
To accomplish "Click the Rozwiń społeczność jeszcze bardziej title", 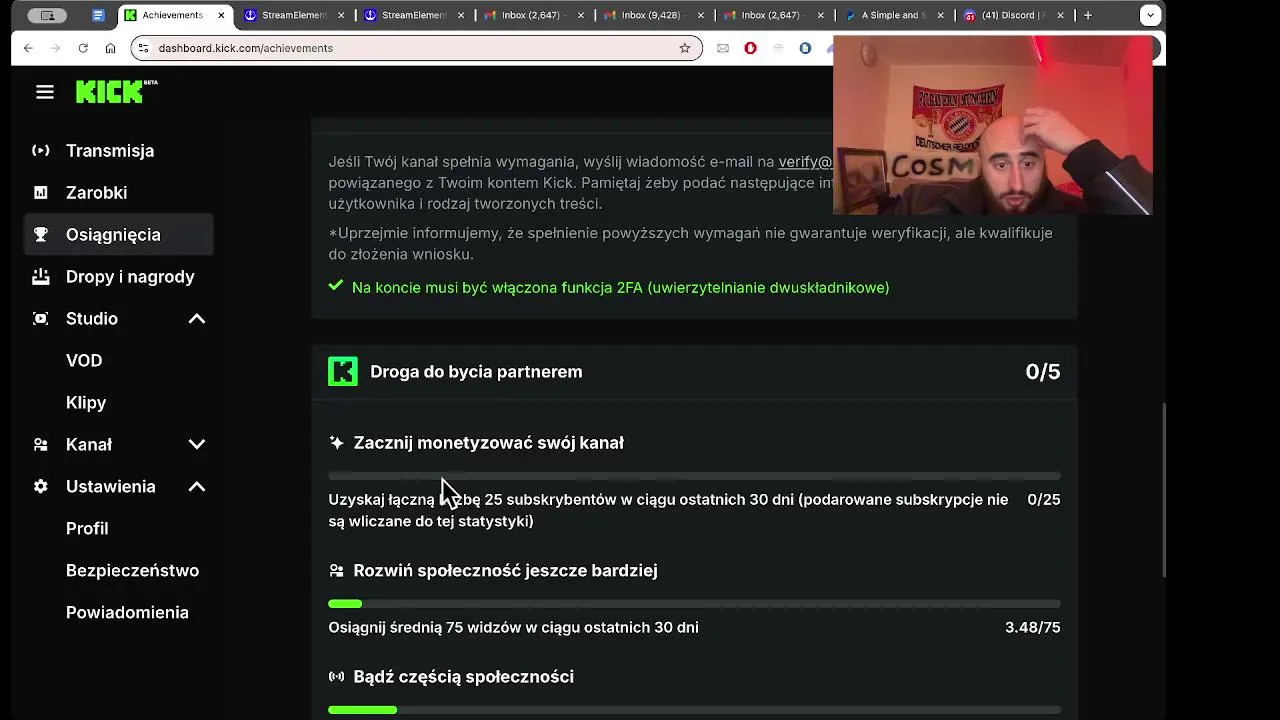I will tap(505, 571).
